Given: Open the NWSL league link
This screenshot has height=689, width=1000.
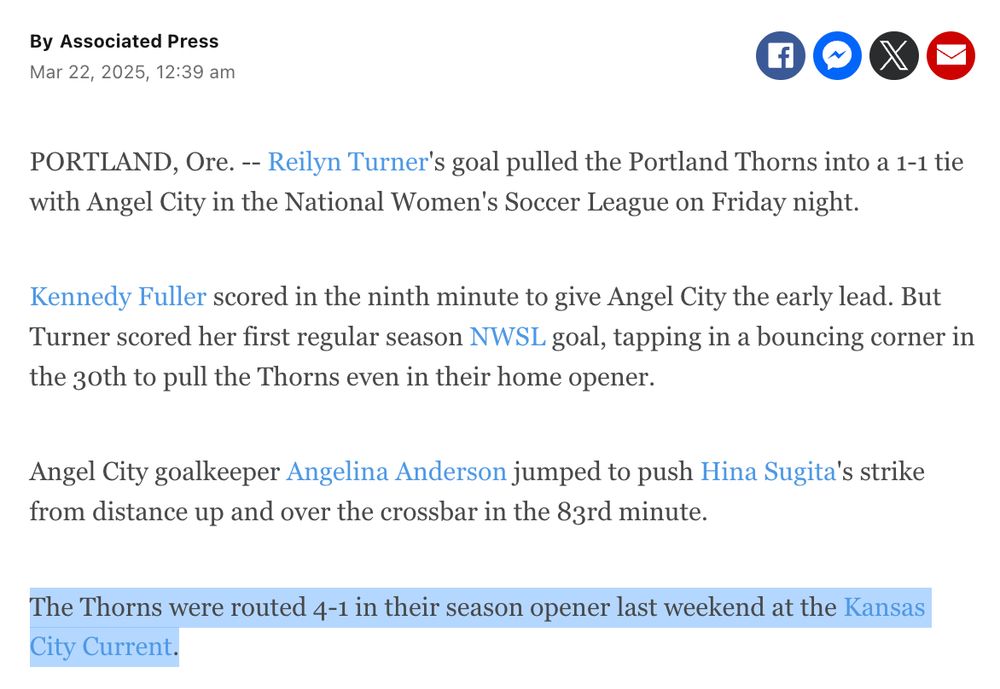Looking at the screenshot, I should click(506, 337).
